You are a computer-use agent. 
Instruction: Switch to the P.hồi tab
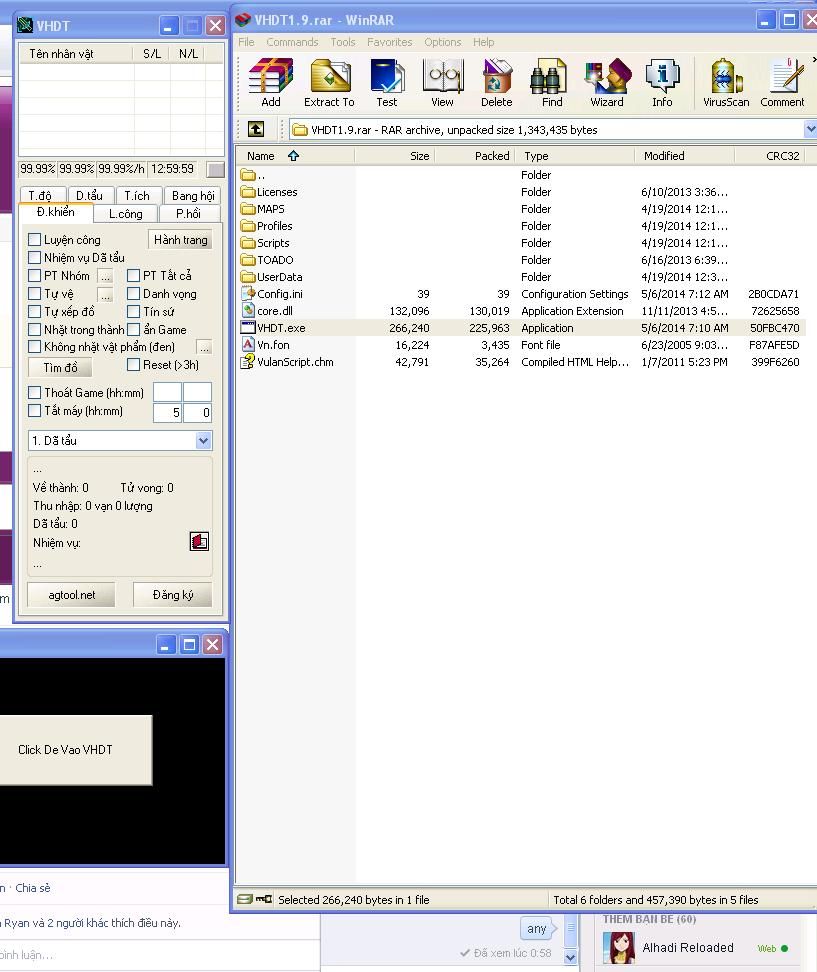tap(188, 213)
